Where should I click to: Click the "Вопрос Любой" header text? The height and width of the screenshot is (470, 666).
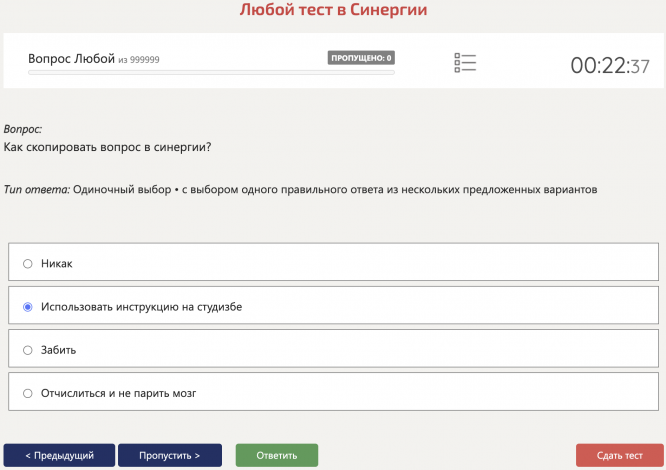pyautogui.click(x=71, y=59)
